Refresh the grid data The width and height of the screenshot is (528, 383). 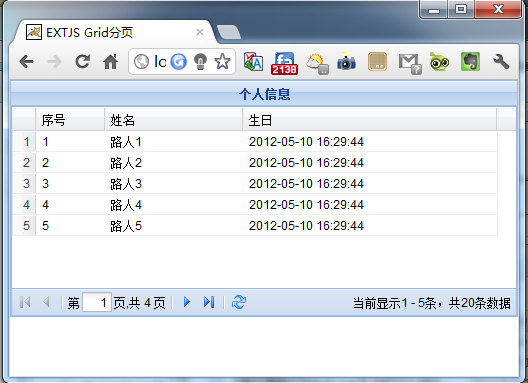coord(239,302)
